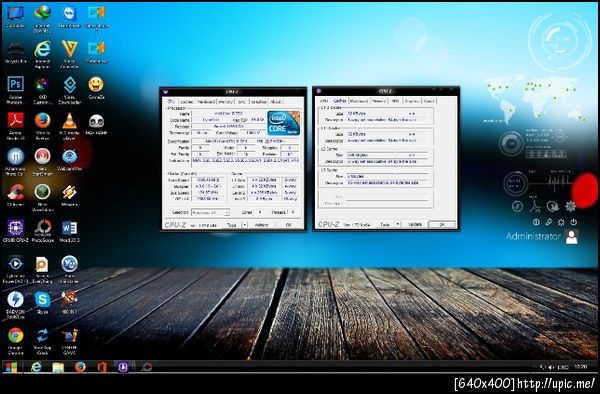Image resolution: width=600 pixels, height=394 pixels.
Task: Click OK button in CPU-tab window
Action: pyautogui.click(x=289, y=225)
